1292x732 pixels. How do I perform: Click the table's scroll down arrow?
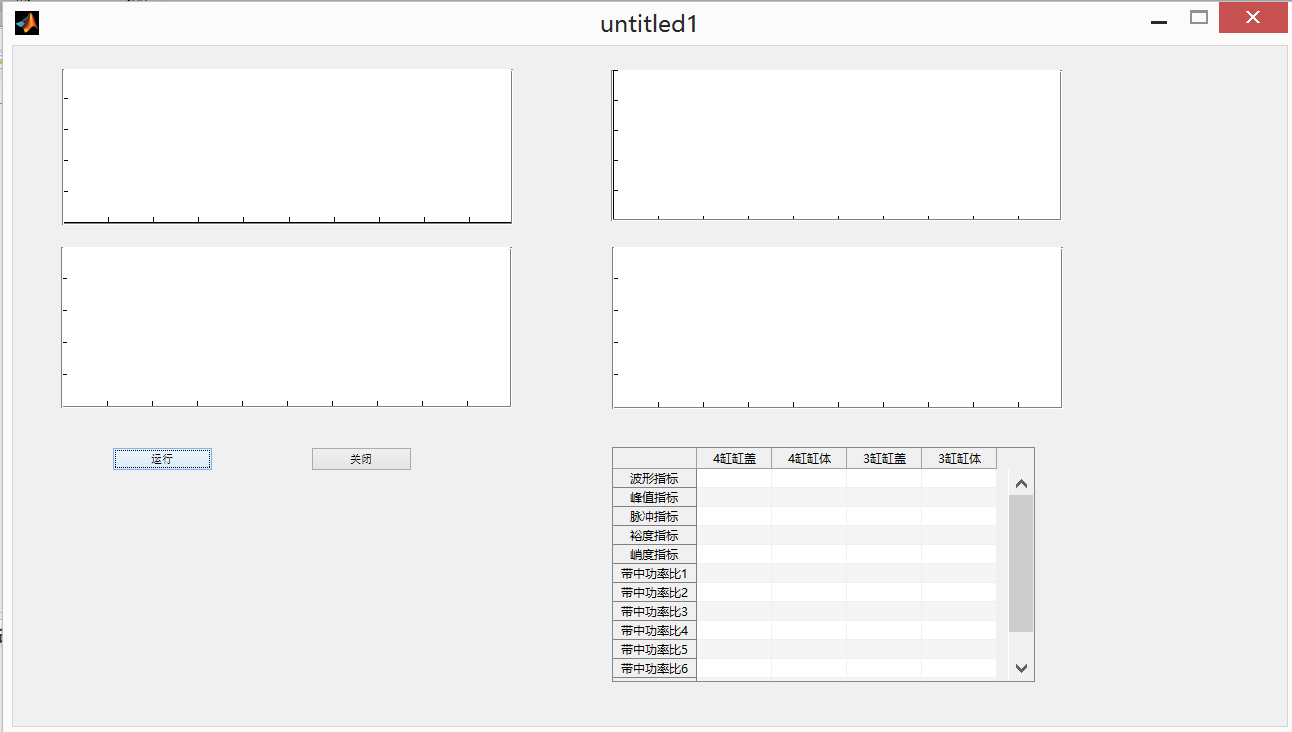pyautogui.click(x=1021, y=668)
